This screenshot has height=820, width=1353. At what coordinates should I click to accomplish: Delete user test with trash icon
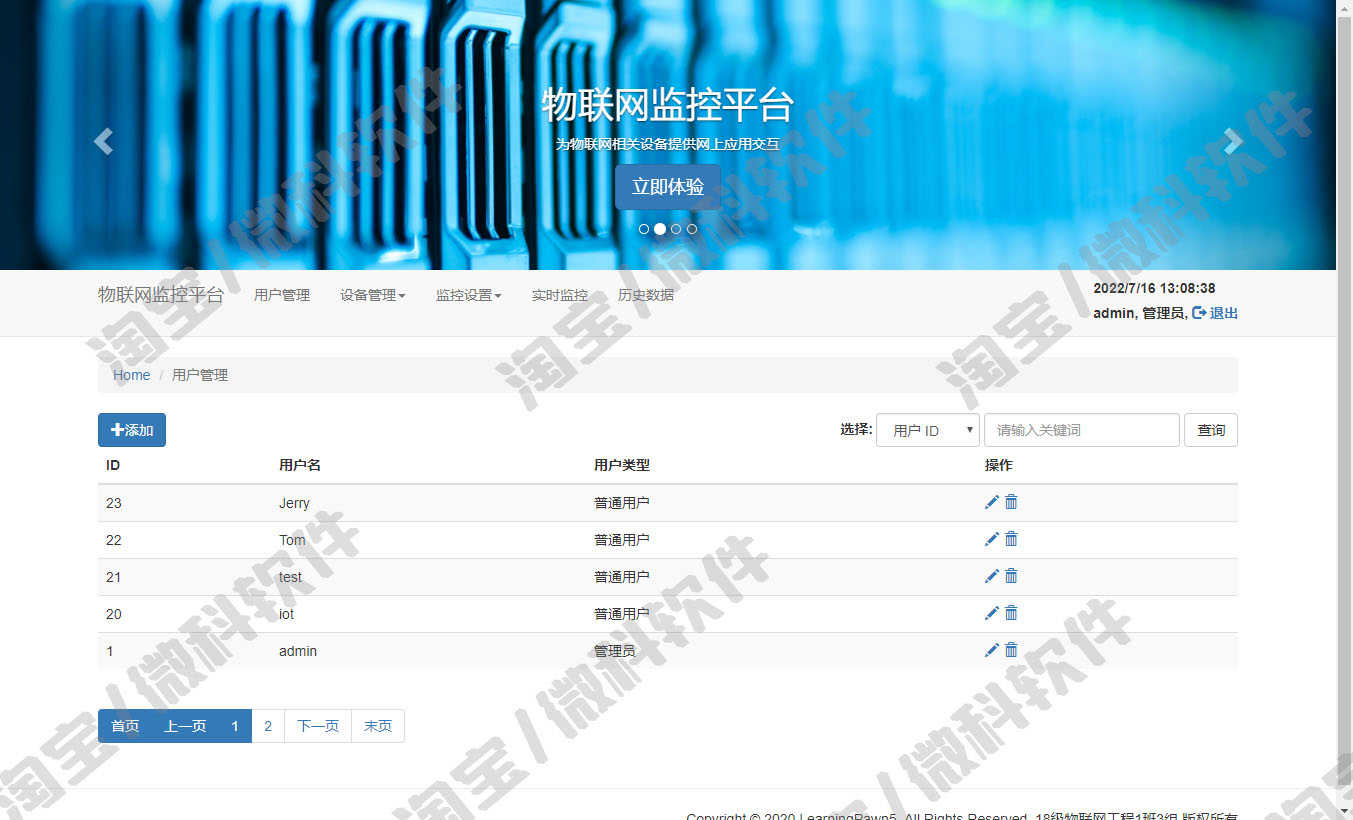(1011, 576)
